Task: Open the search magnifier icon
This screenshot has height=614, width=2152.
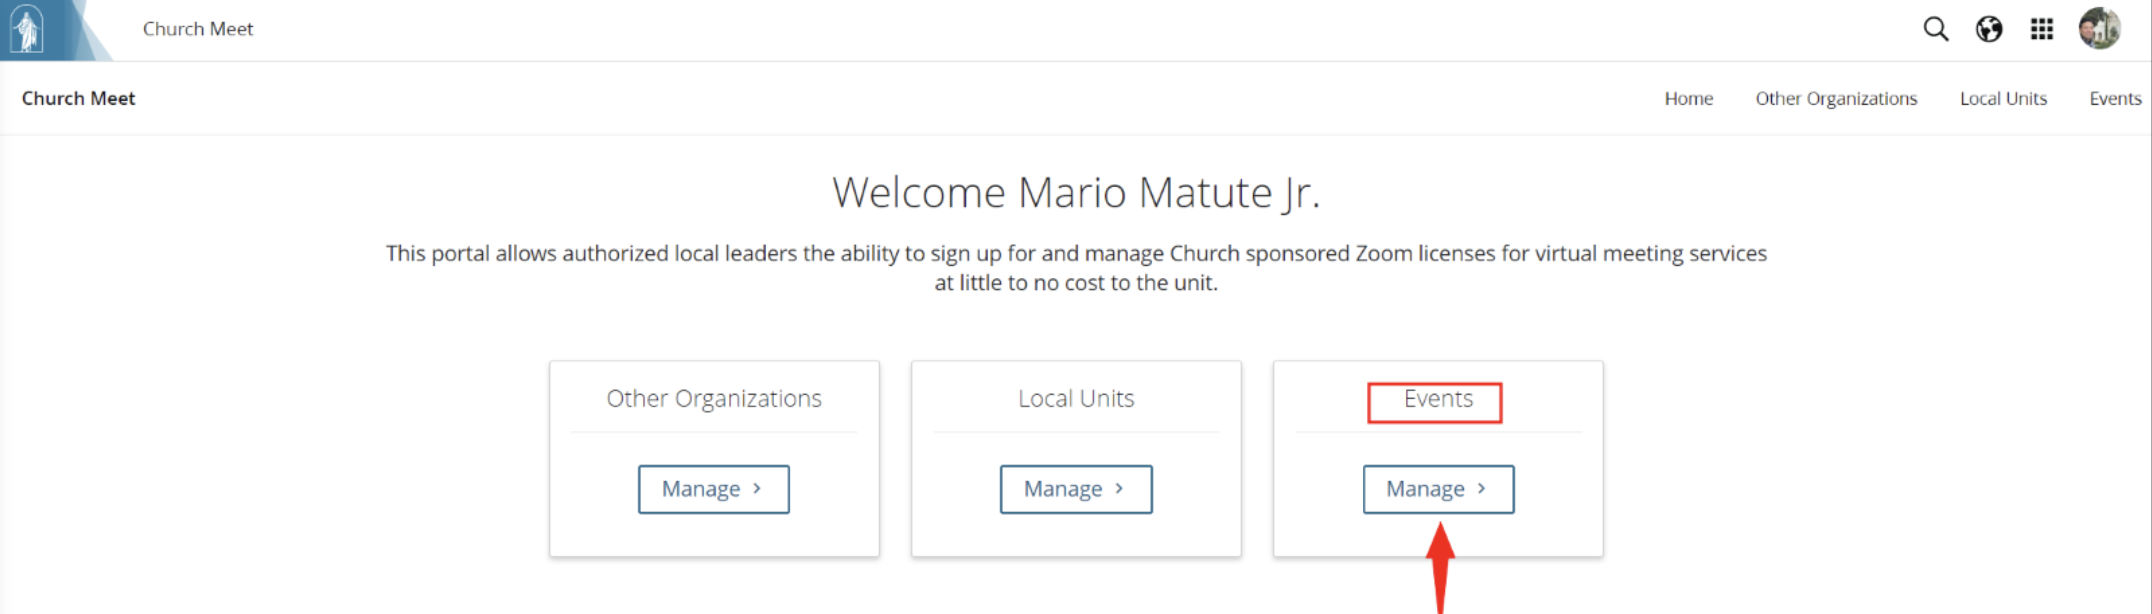Action: tap(1936, 29)
